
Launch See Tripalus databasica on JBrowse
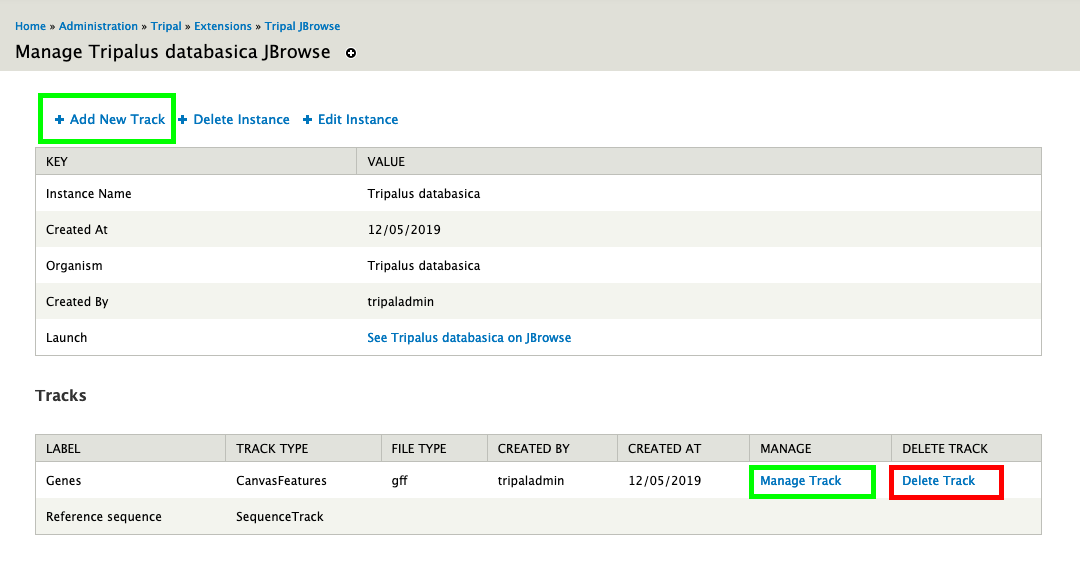pos(469,338)
